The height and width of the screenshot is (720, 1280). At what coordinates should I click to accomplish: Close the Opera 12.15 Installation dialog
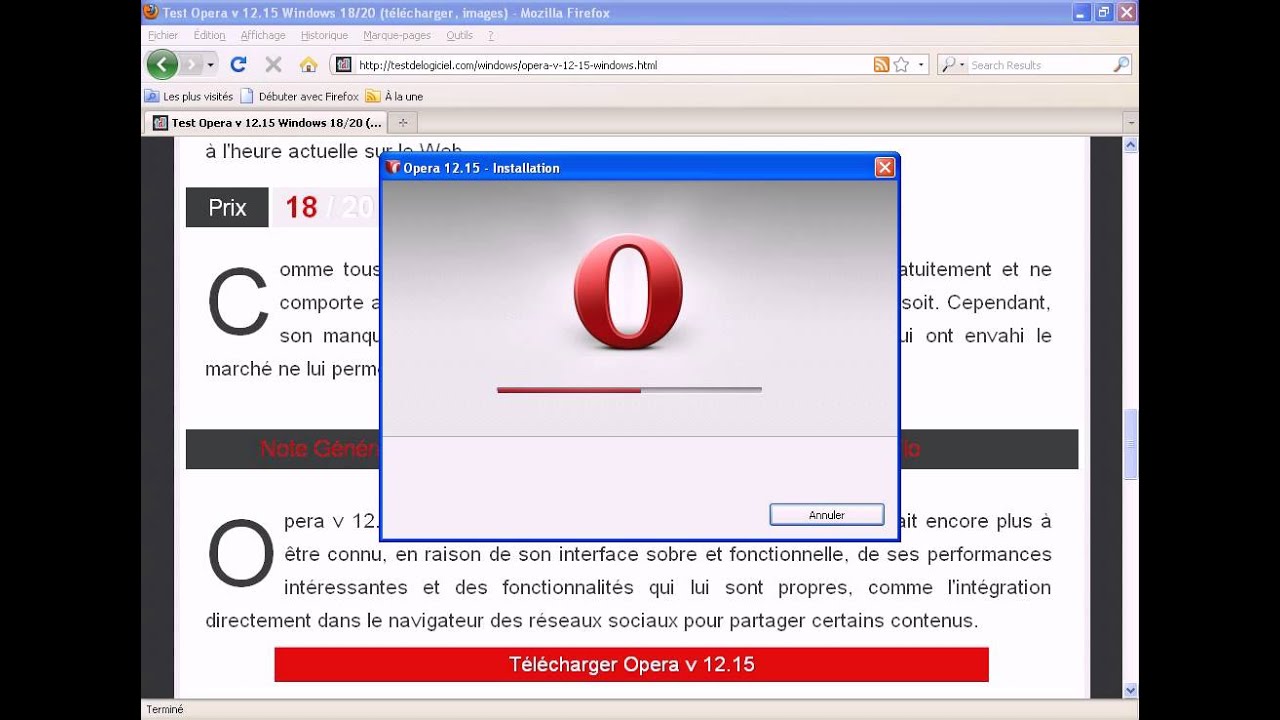[x=884, y=168]
